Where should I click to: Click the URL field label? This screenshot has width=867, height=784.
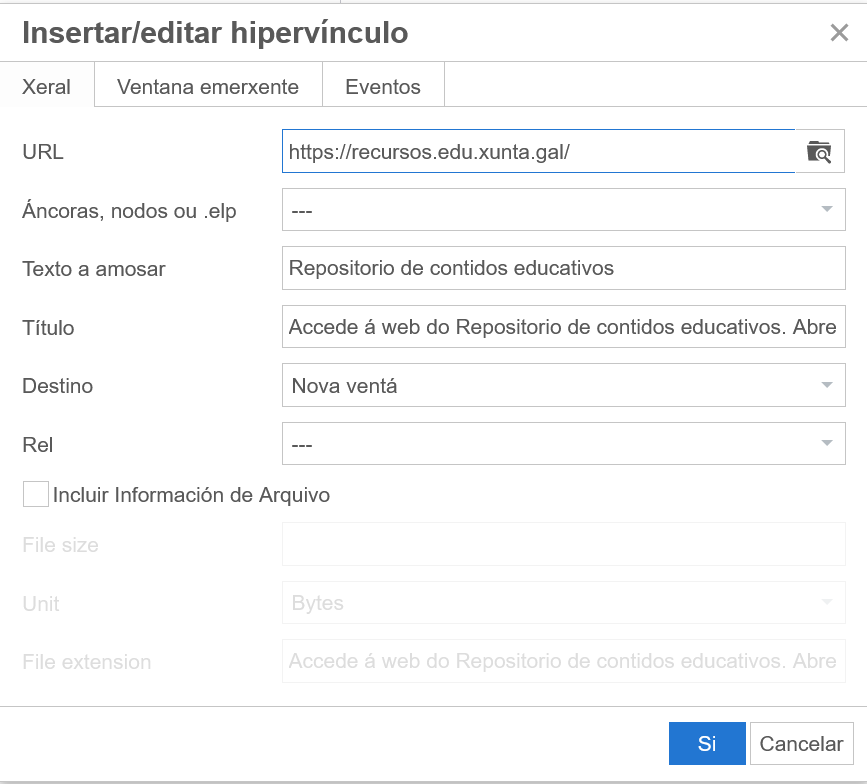[43, 152]
